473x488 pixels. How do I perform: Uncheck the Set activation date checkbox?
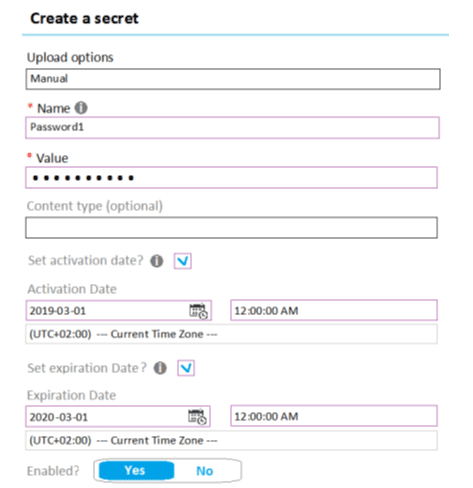pyautogui.click(x=183, y=261)
